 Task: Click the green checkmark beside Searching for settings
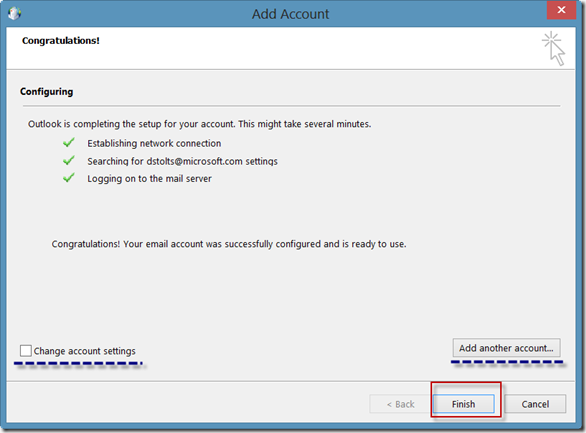pyautogui.click(x=69, y=161)
